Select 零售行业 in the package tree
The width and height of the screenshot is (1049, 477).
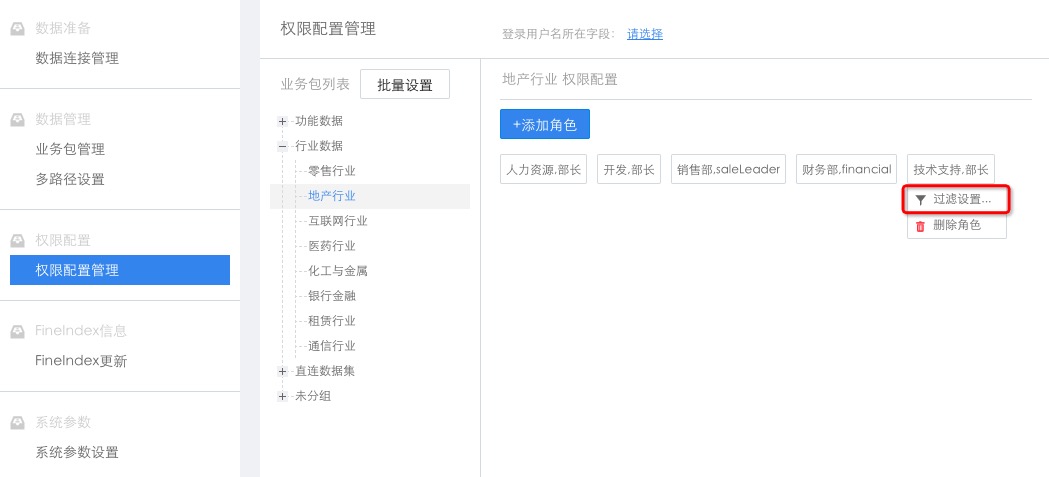[x=332, y=171]
